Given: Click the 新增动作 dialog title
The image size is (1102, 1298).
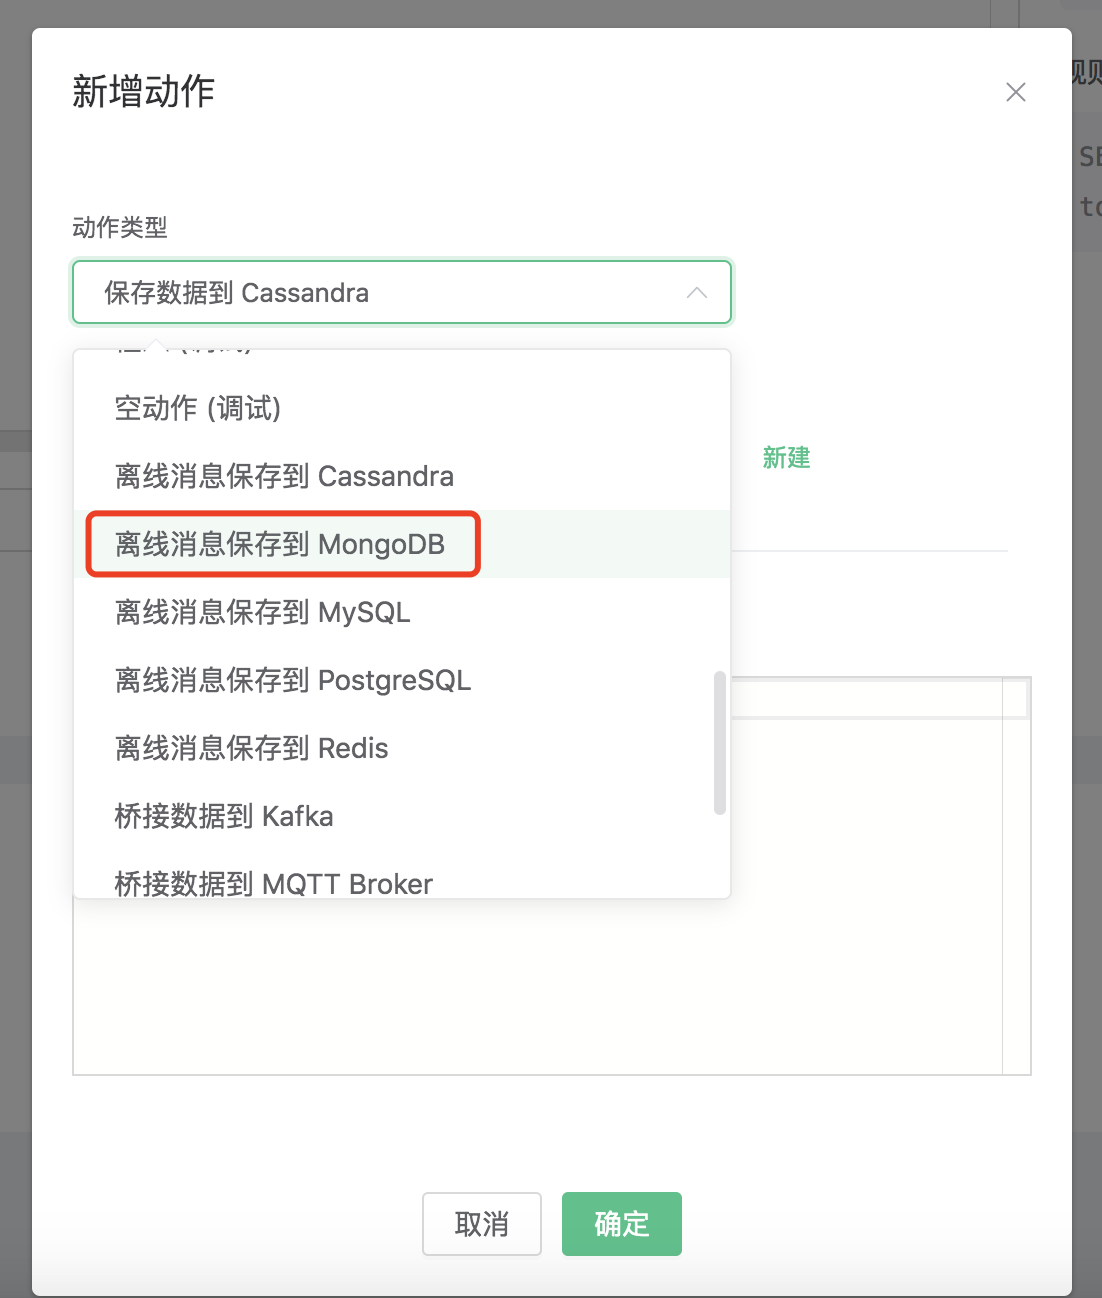Looking at the screenshot, I should pyautogui.click(x=144, y=92).
